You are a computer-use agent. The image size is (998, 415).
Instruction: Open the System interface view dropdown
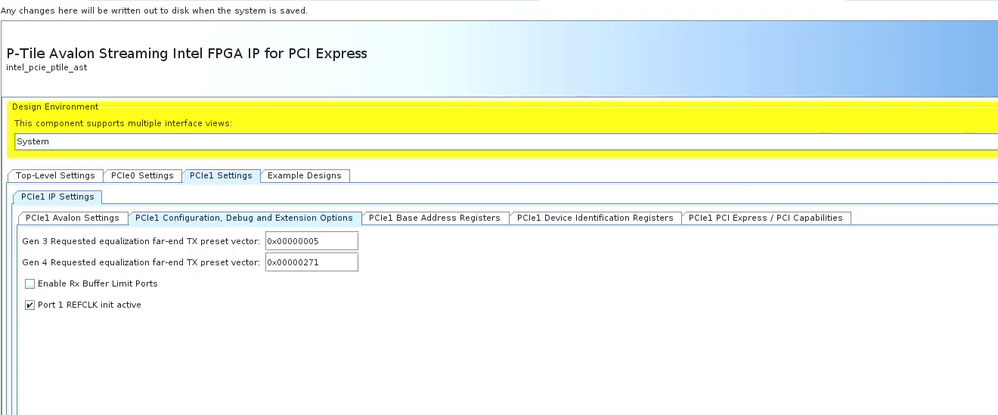tap(506, 142)
